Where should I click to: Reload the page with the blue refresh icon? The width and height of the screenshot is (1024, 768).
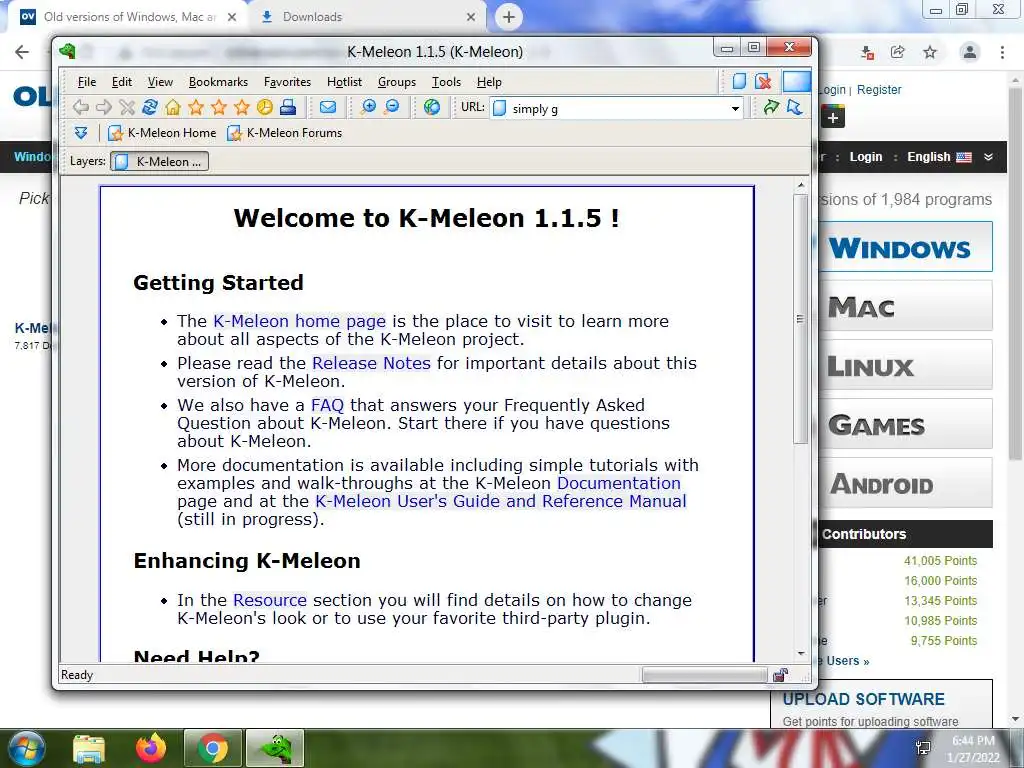pyautogui.click(x=150, y=107)
